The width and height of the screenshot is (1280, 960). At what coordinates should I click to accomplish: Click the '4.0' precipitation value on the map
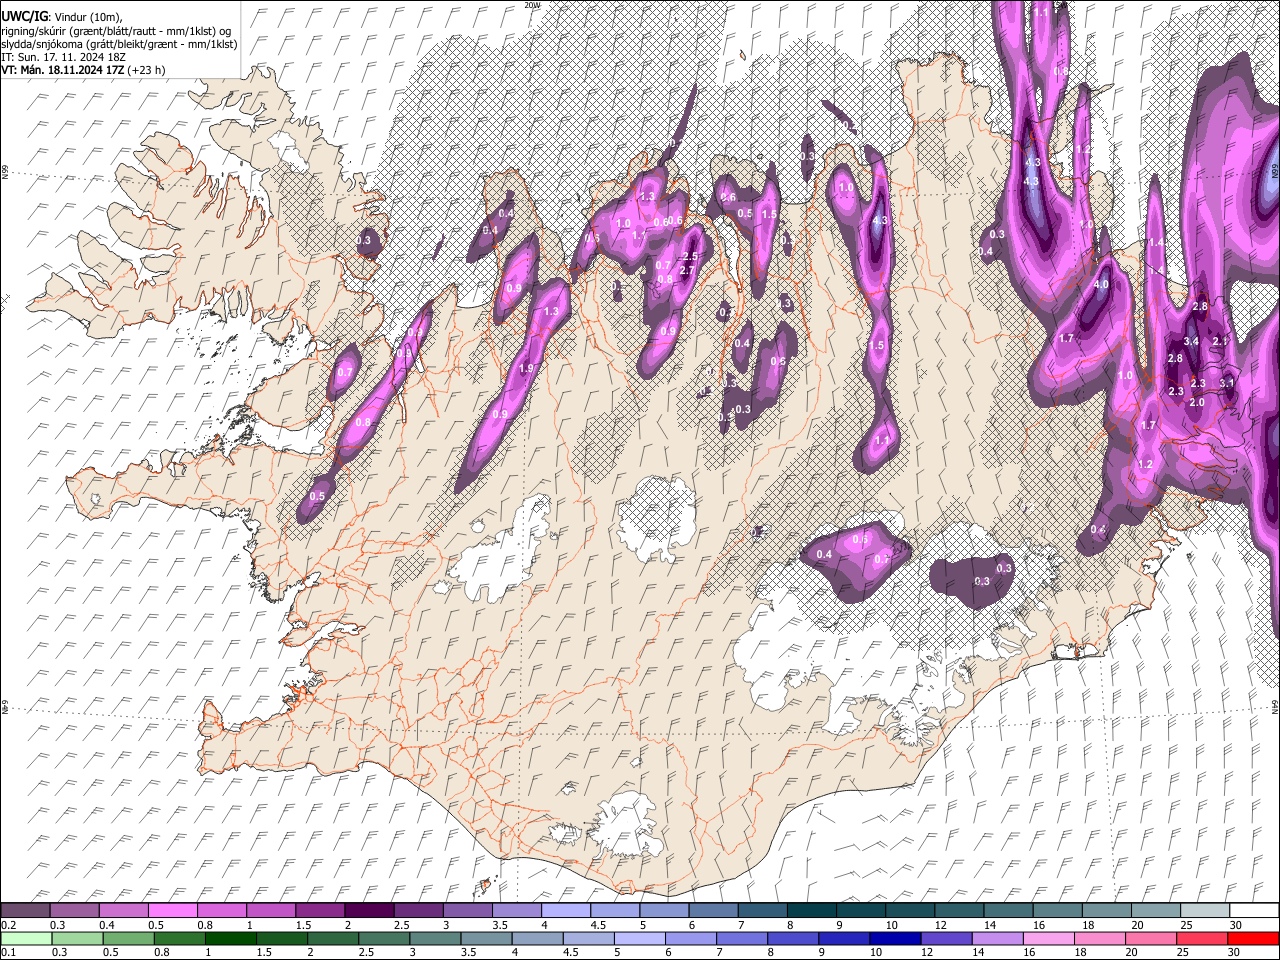click(1101, 285)
